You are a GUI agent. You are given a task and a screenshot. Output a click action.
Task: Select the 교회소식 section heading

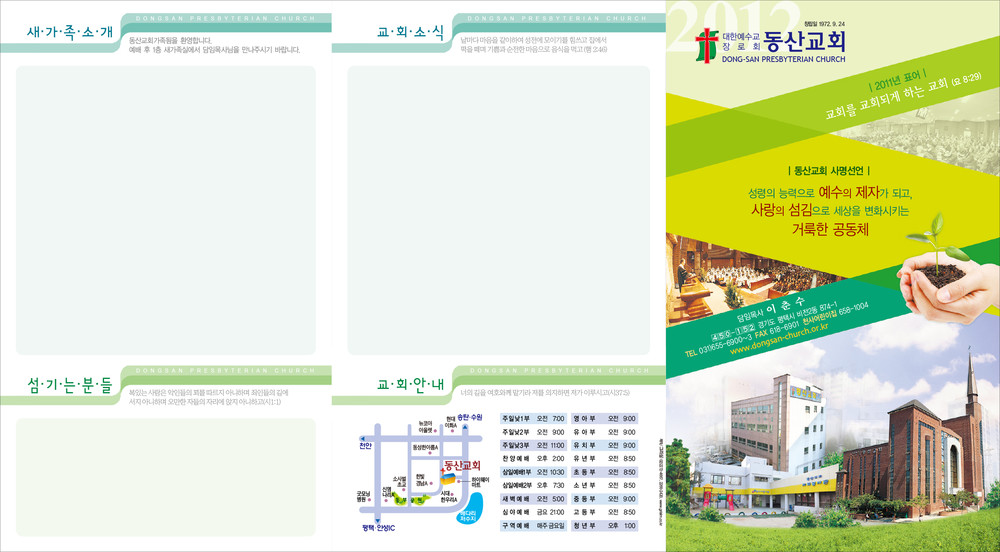coord(410,33)
